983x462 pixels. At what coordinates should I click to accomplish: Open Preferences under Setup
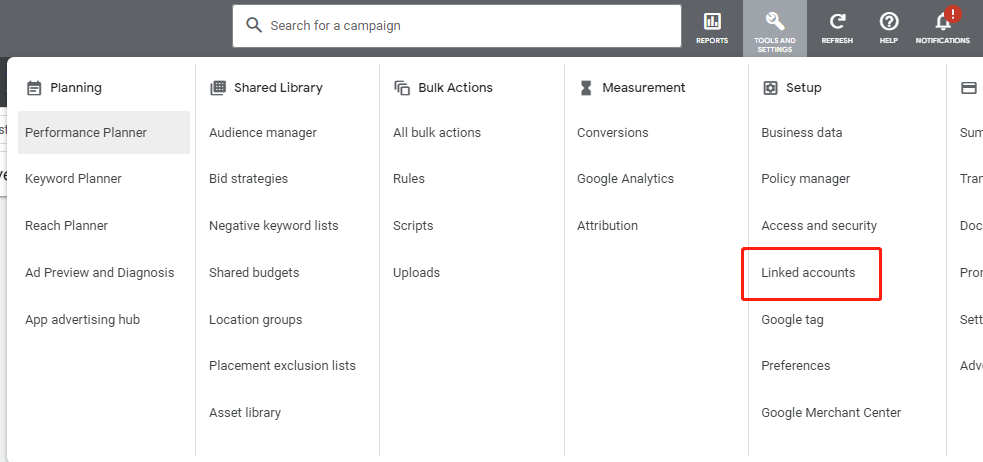796,365
